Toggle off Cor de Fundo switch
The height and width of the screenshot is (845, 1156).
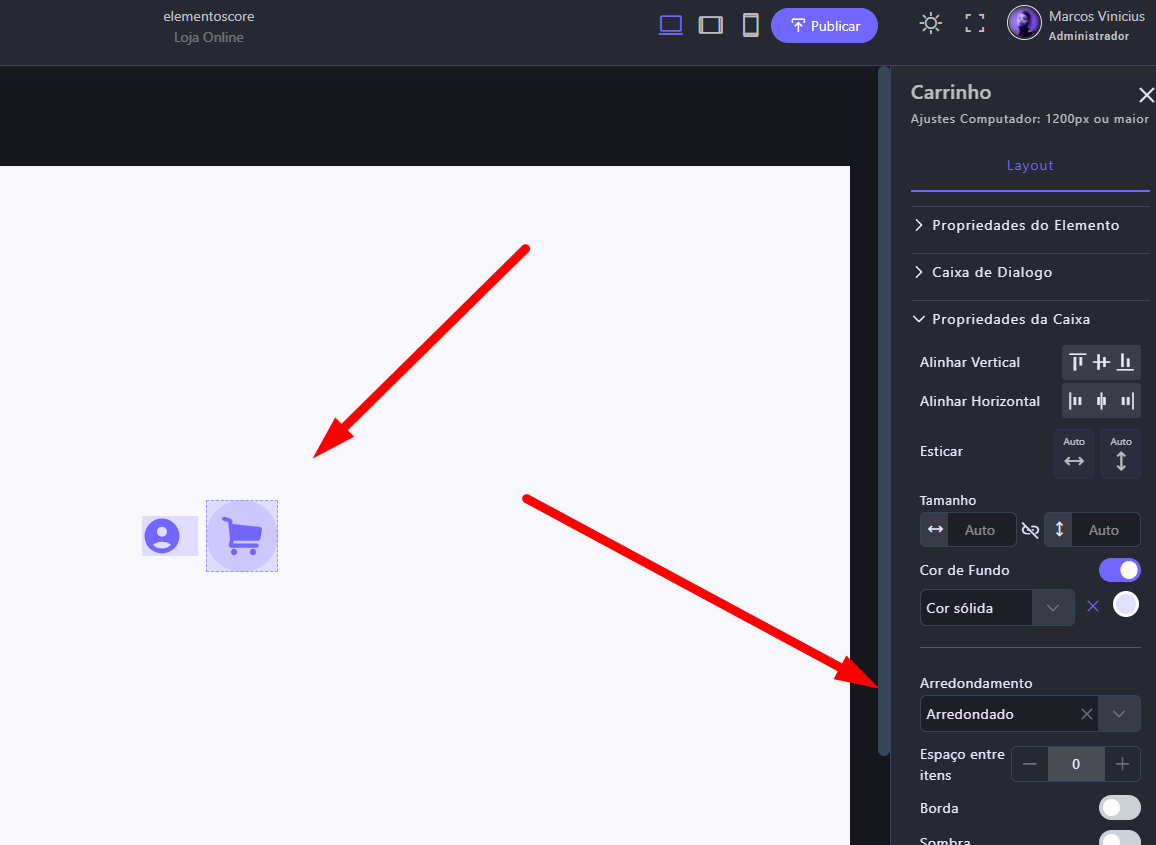click(1119, 570)
